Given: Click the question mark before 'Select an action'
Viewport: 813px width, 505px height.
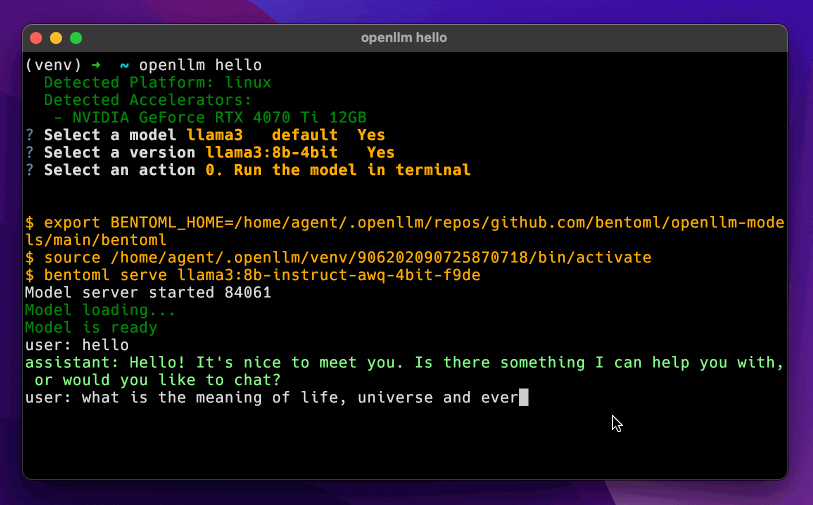Looking at the screenshot, I should (30, 170).
